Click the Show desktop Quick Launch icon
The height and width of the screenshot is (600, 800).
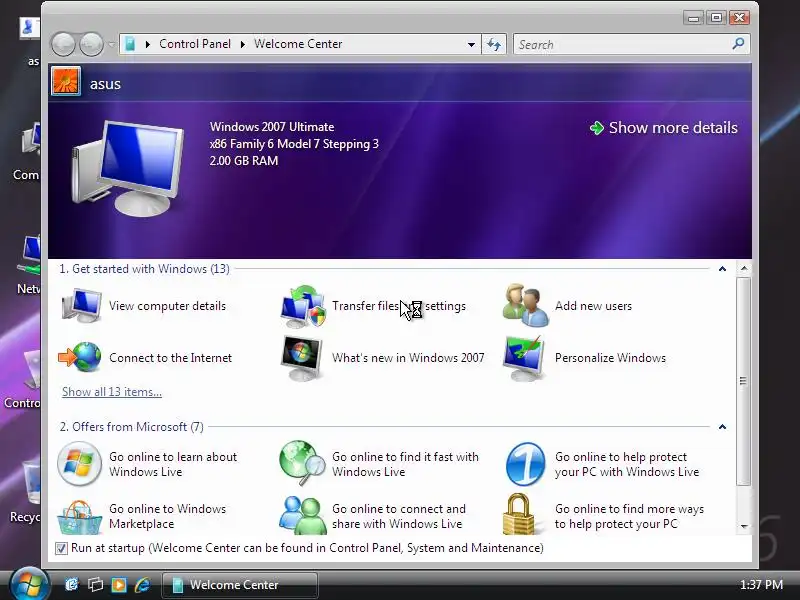72,585
